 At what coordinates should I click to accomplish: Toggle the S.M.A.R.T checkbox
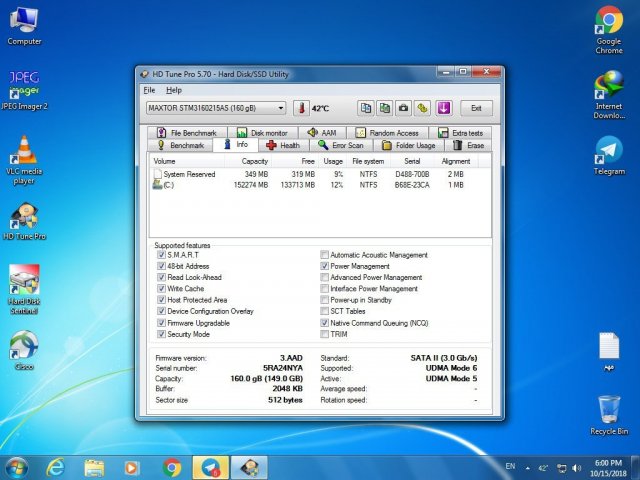click(x=162, y=255)
